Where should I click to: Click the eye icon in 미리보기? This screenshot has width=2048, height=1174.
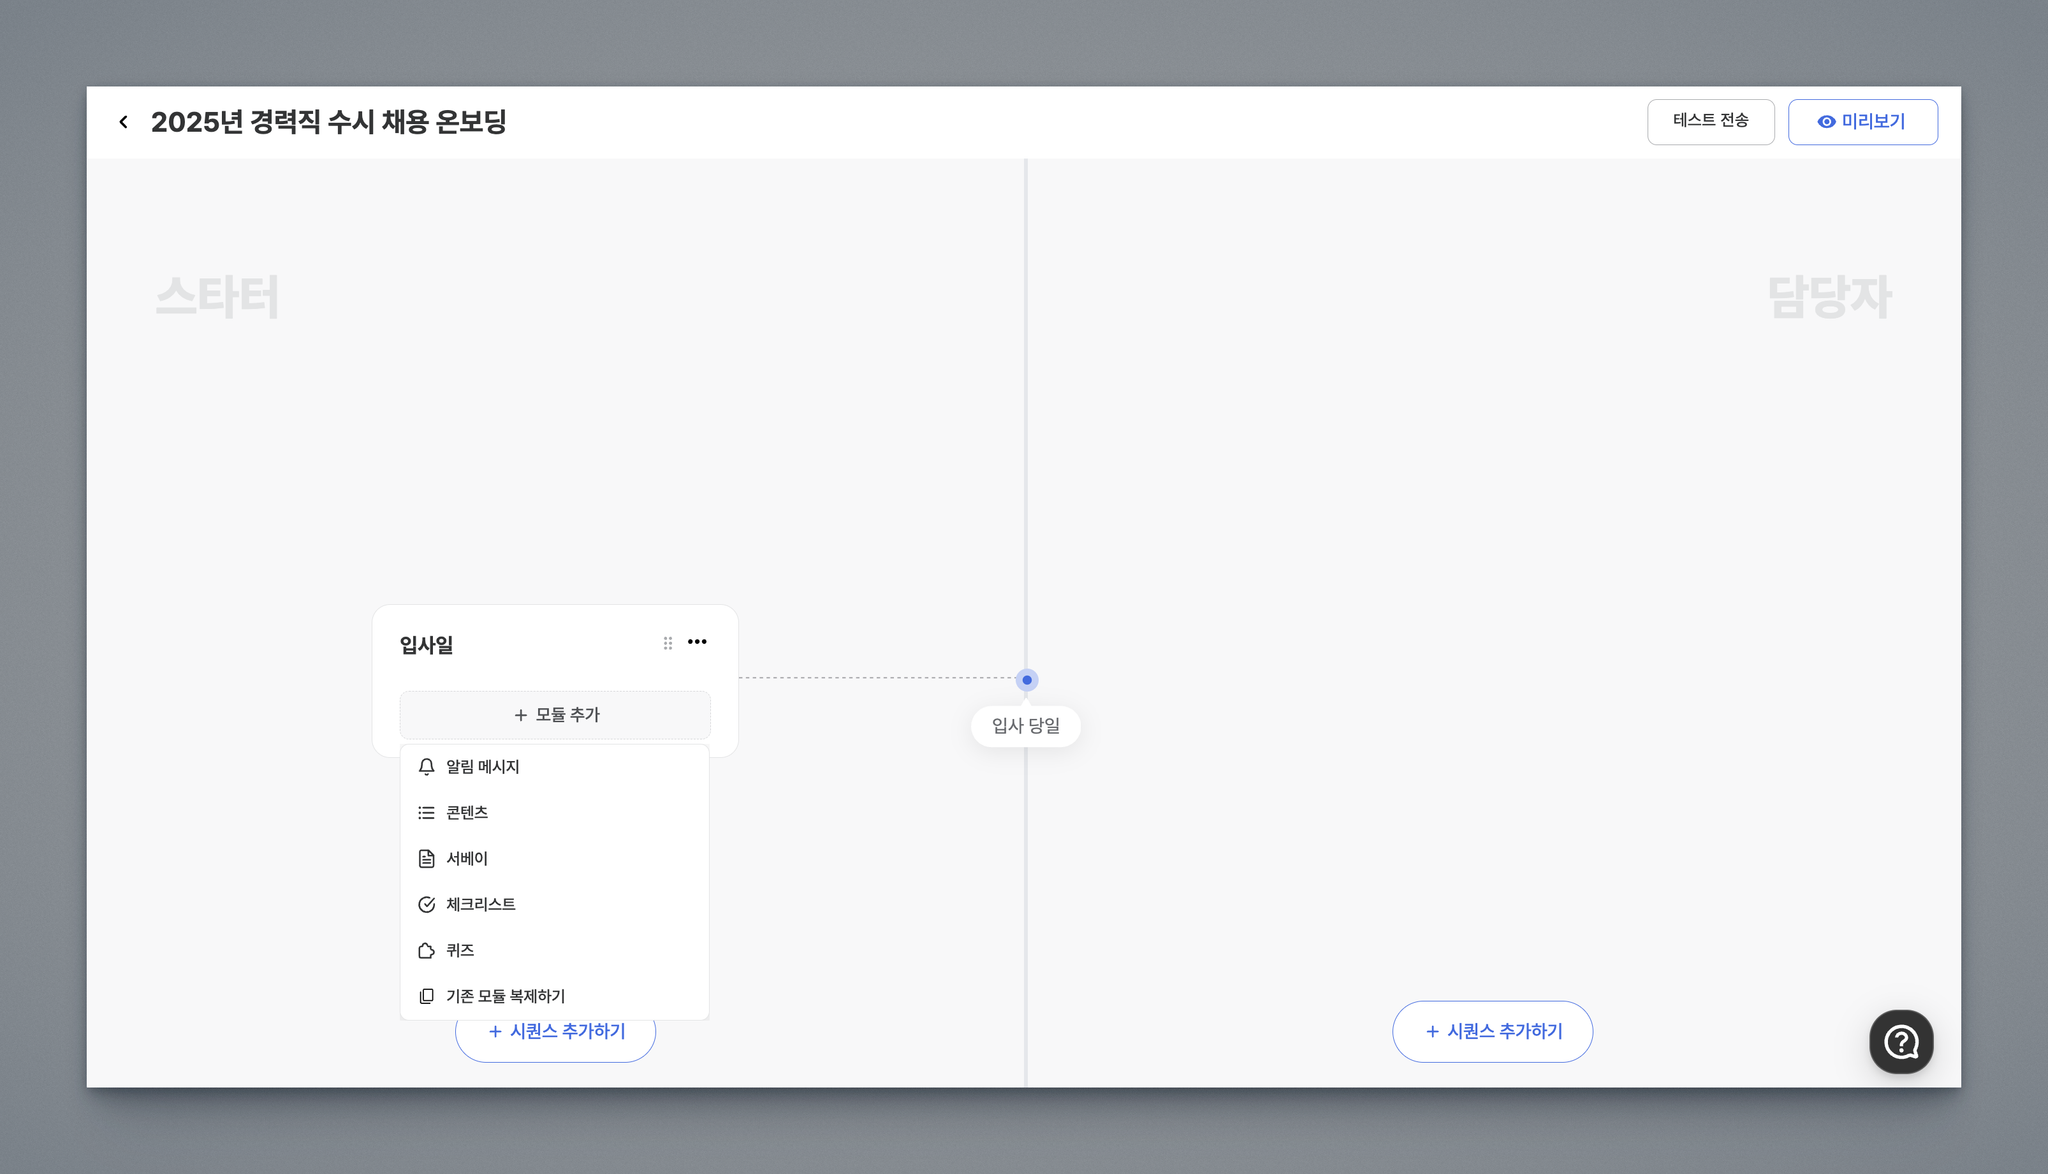coord(1826,122)
